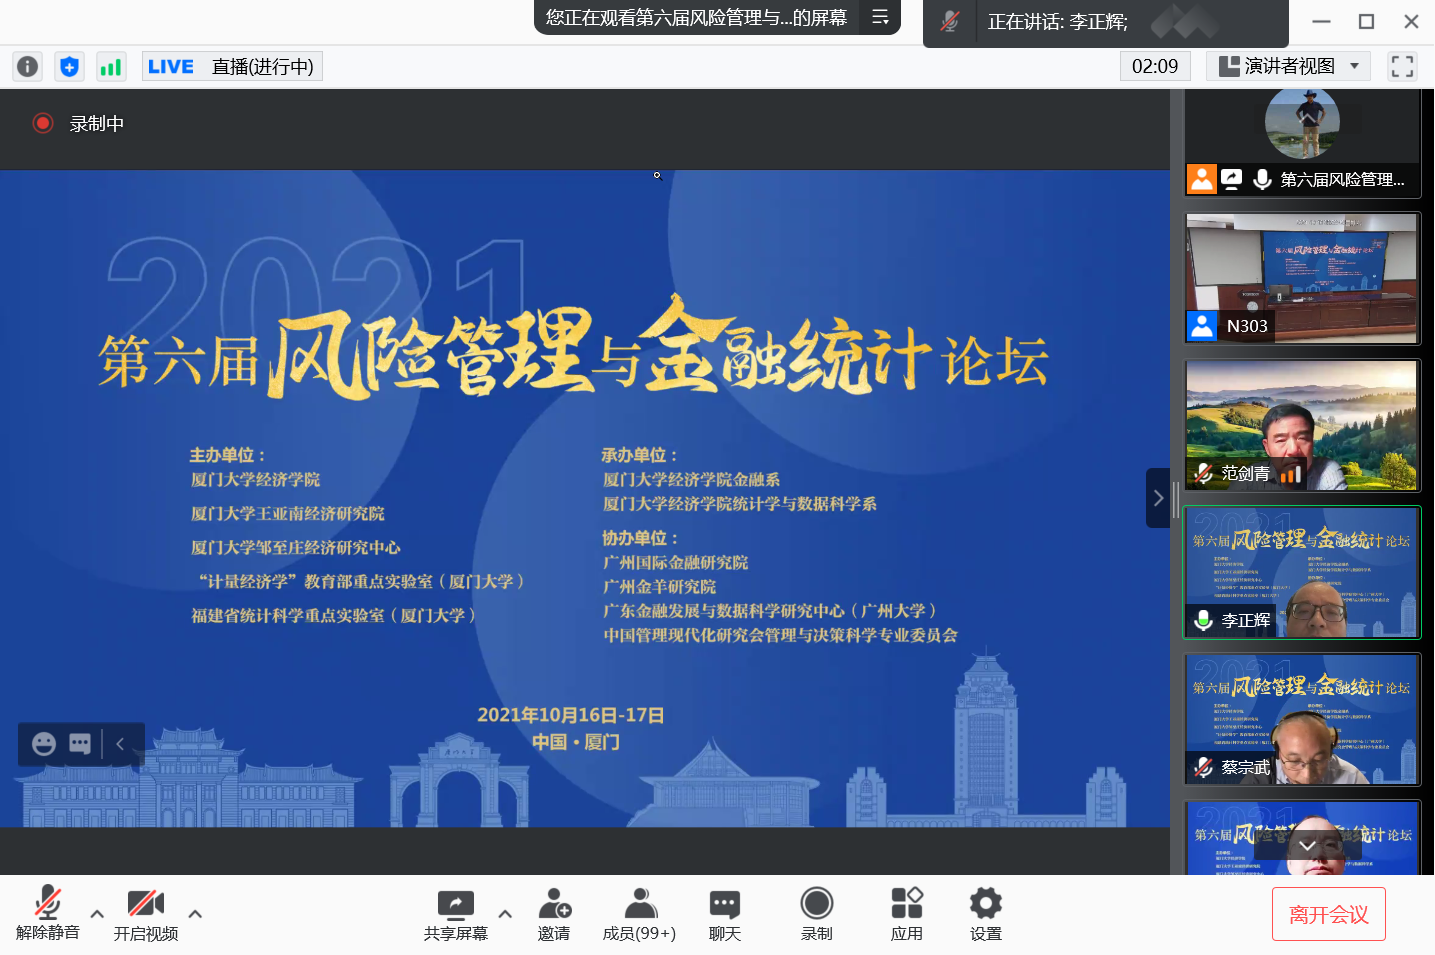Viewport: 1435px width, 955px height.
Task: Select 范剑青's video thumbnail
Action: (x=1302, y=425)
